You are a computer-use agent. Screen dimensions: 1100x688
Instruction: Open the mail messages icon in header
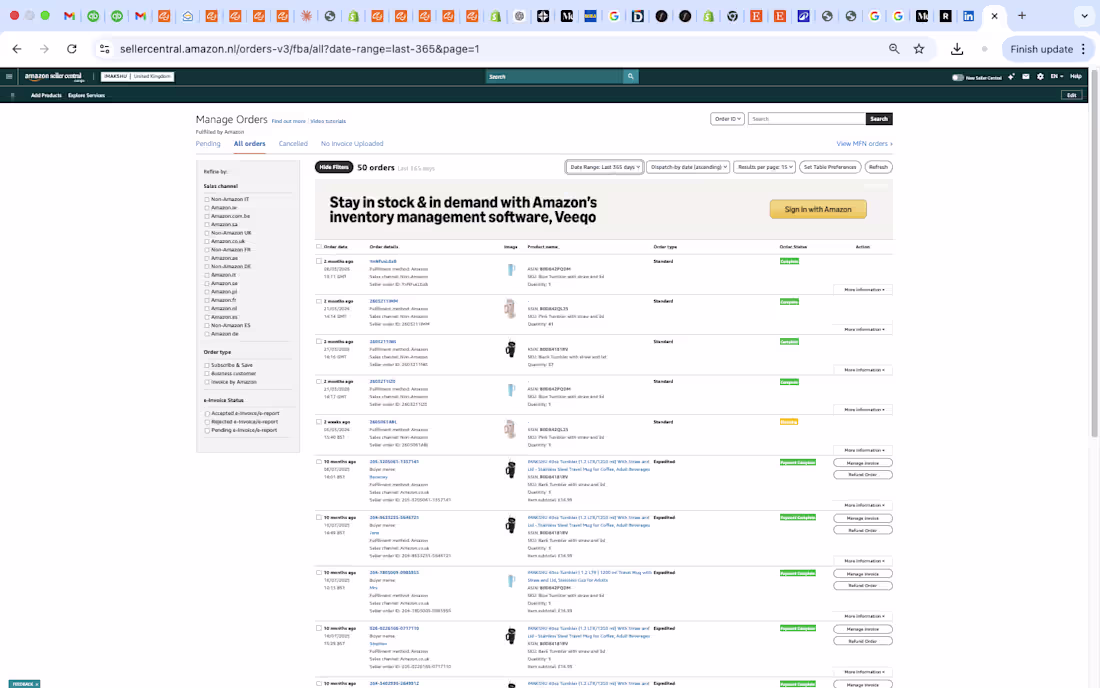pos(1026,76)
